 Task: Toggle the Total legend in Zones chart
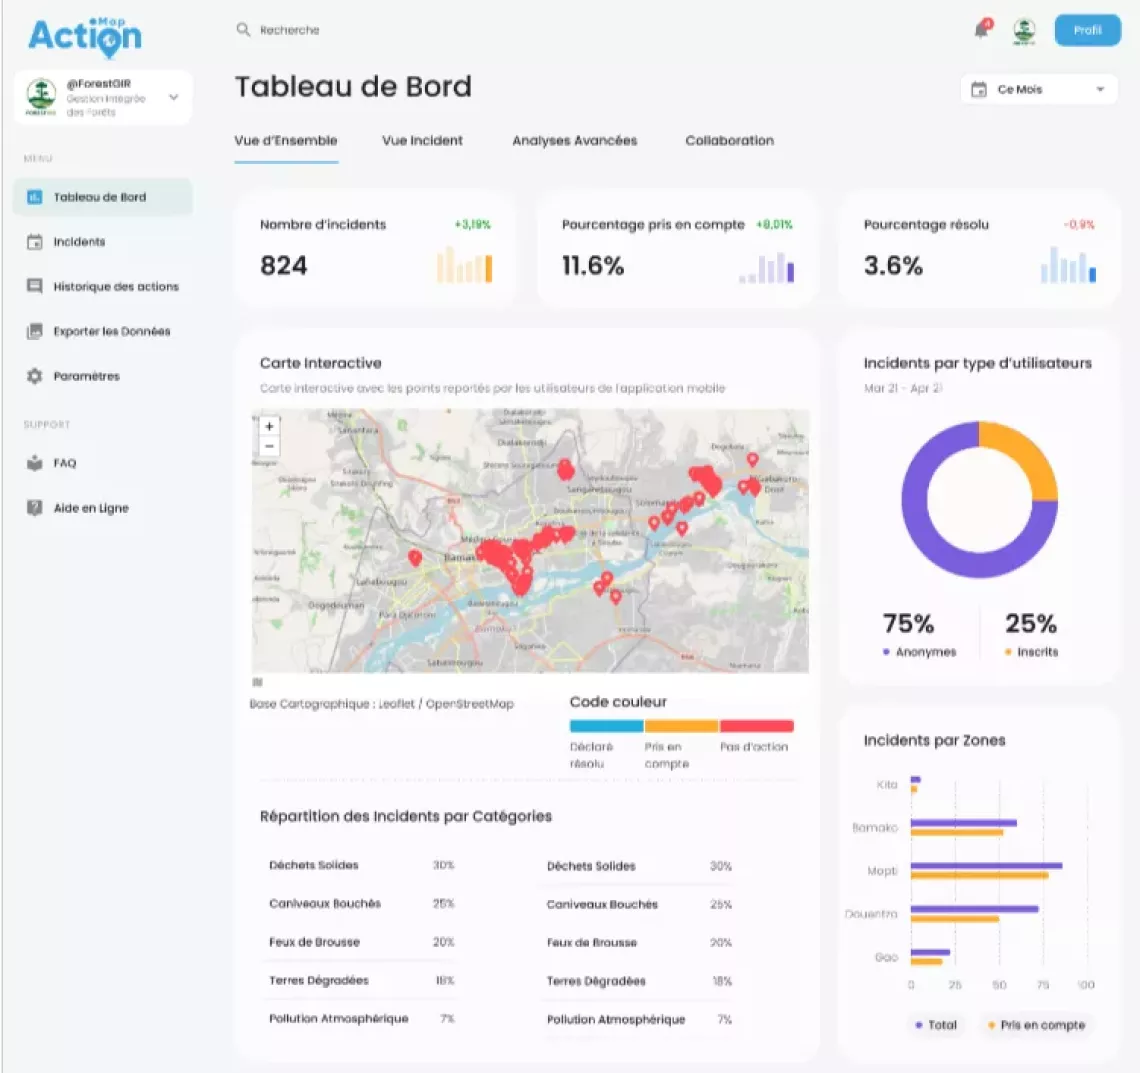tap(936, 1025)
